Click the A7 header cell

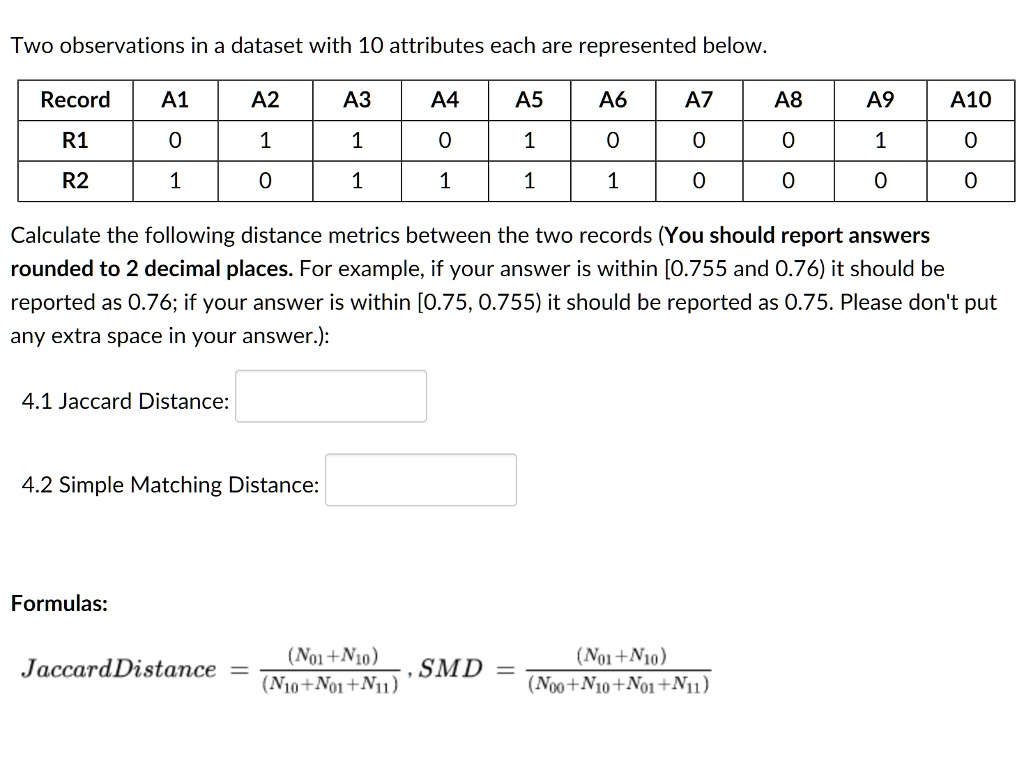point(698,99)
